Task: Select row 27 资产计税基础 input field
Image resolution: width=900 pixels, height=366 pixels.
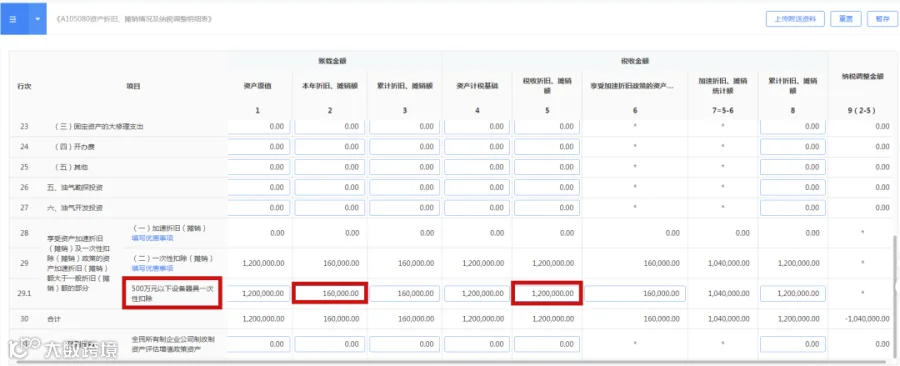Action: click(x=476, y=208)
